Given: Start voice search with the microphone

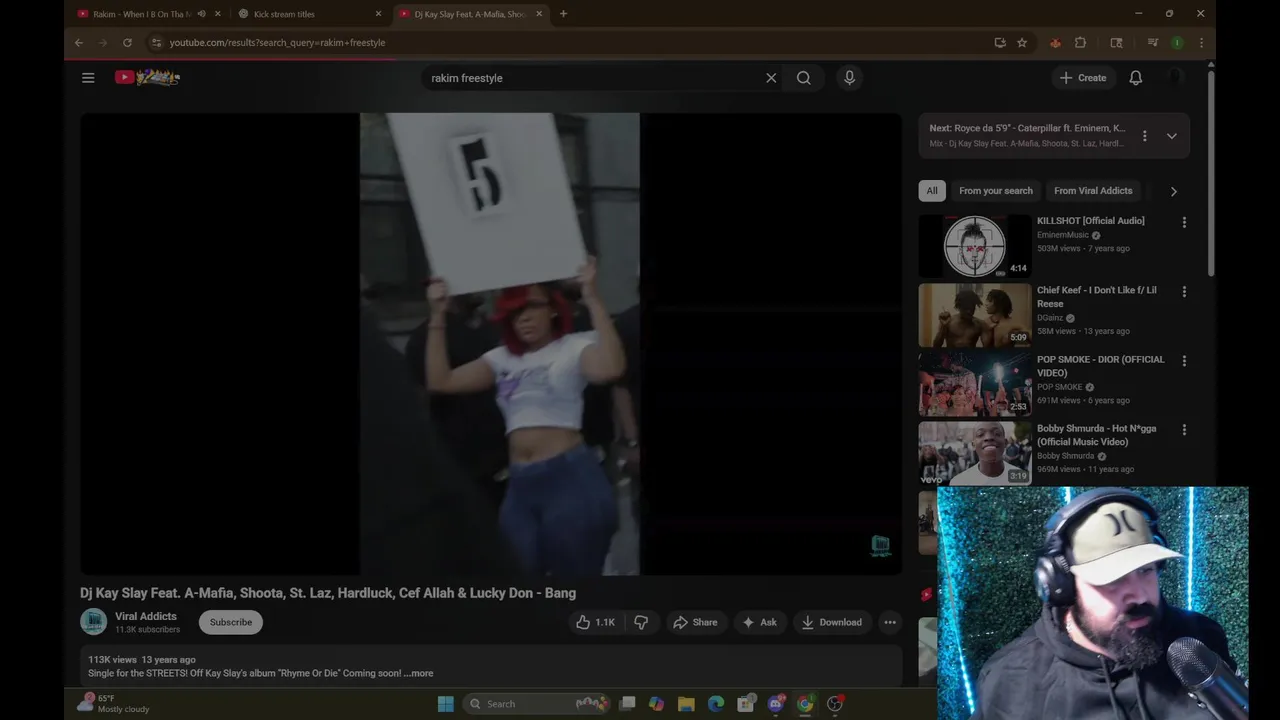Looking at the screenshot, I should 849,78.
